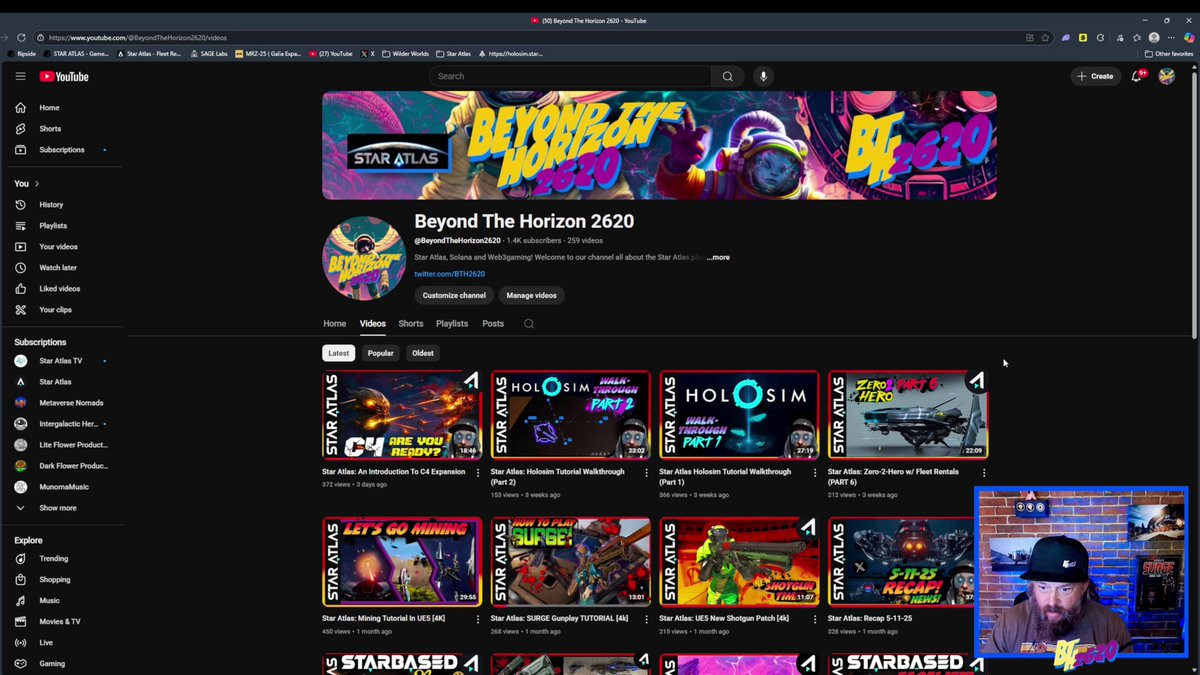Click the browser address bar URL
Viewport: 1200px width, 675px height.
coord(138,38)
